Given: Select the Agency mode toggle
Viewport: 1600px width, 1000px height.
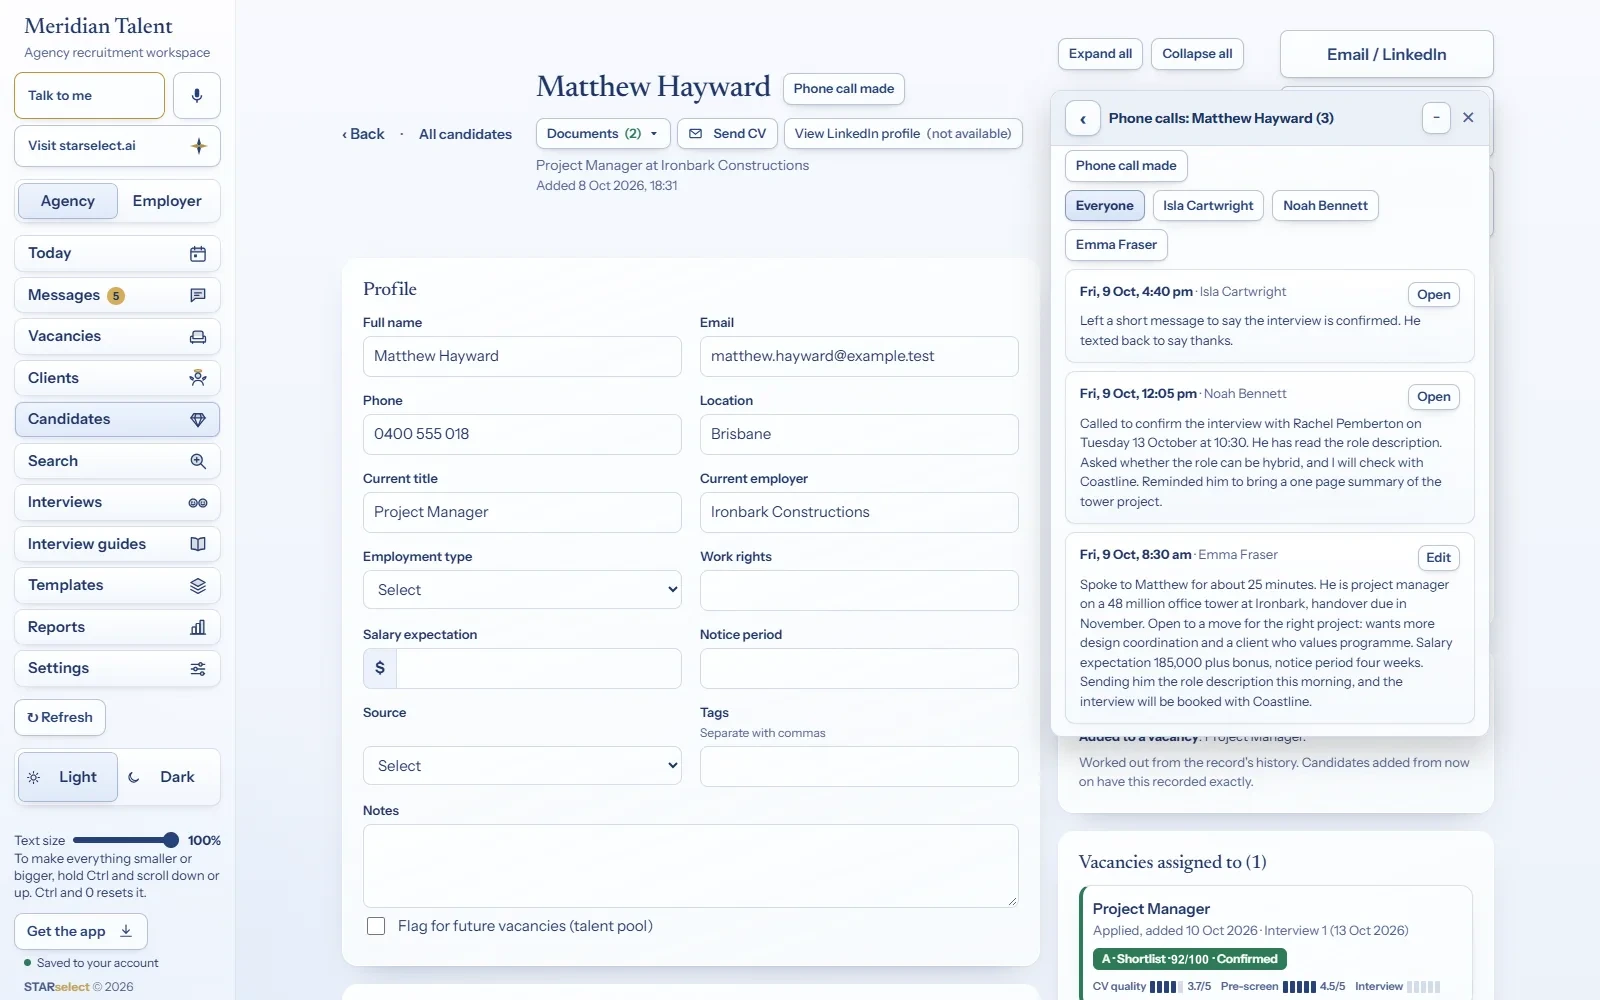Looking at the screenshot, I should click(x=68, y=201).
